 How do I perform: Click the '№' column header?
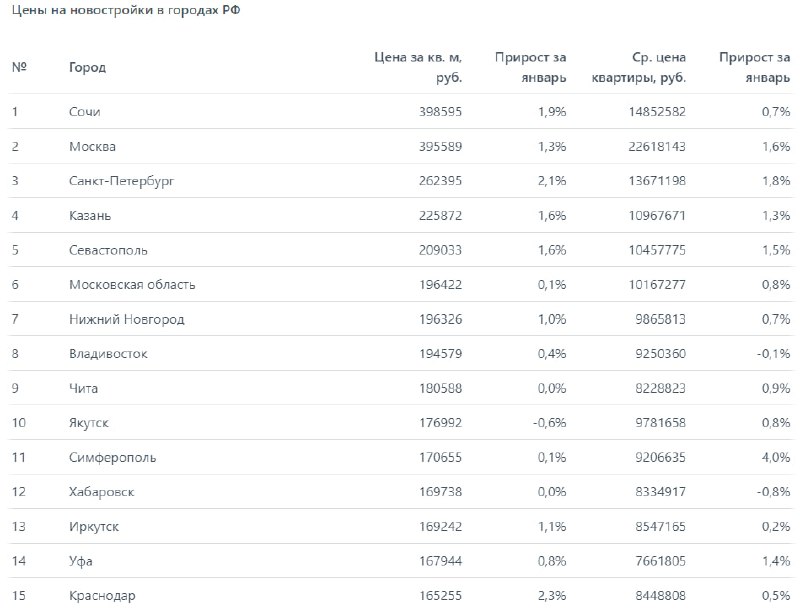19,67
